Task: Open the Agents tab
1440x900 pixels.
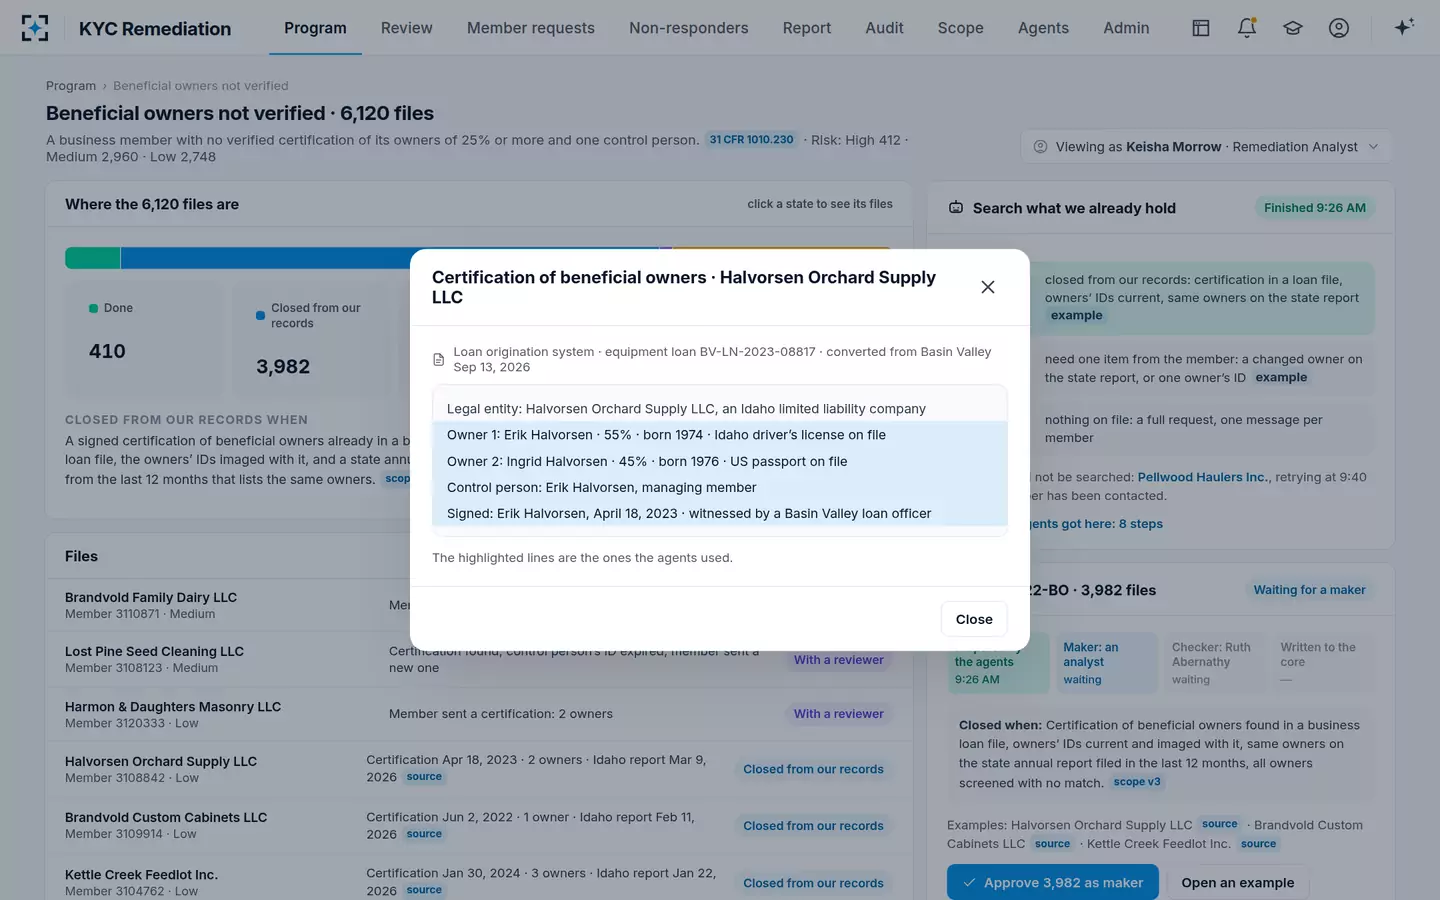Action: pyautogui.click(x=1043, y=28)
